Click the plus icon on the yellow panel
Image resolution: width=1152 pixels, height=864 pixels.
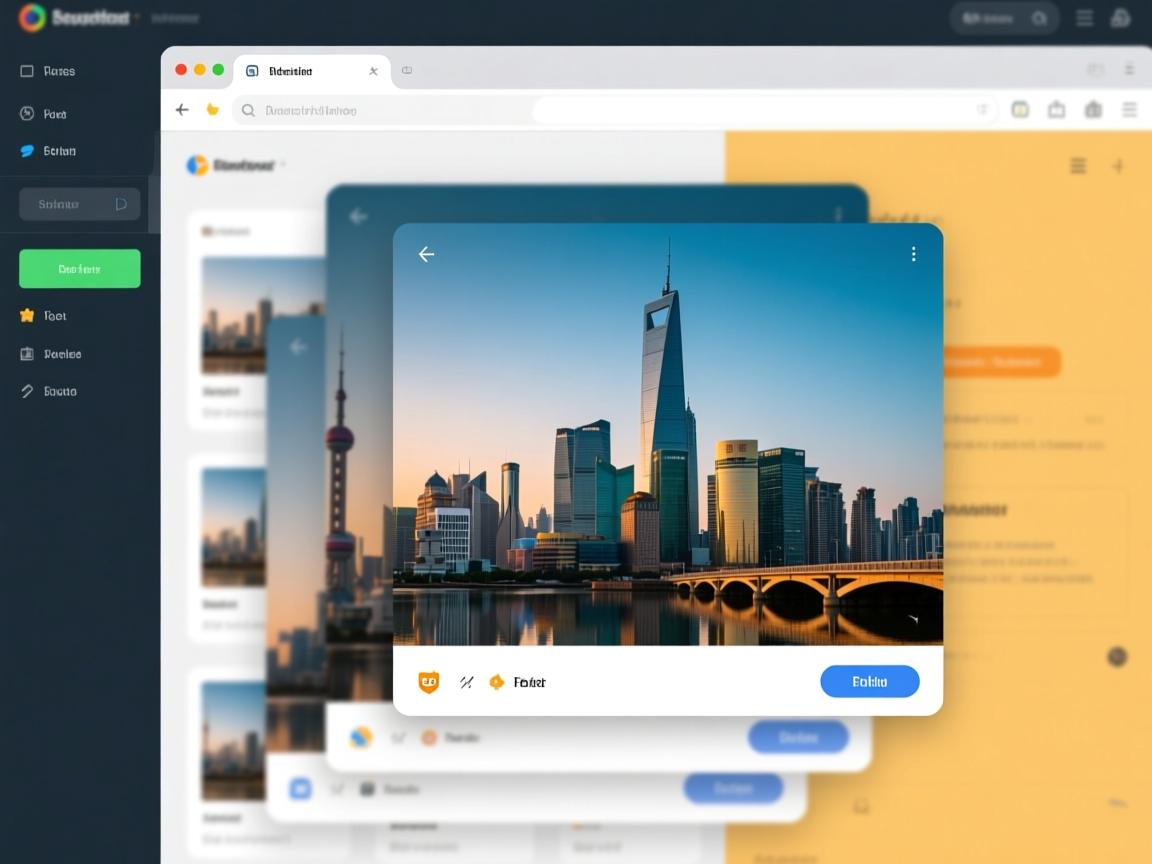(1118, 166)
